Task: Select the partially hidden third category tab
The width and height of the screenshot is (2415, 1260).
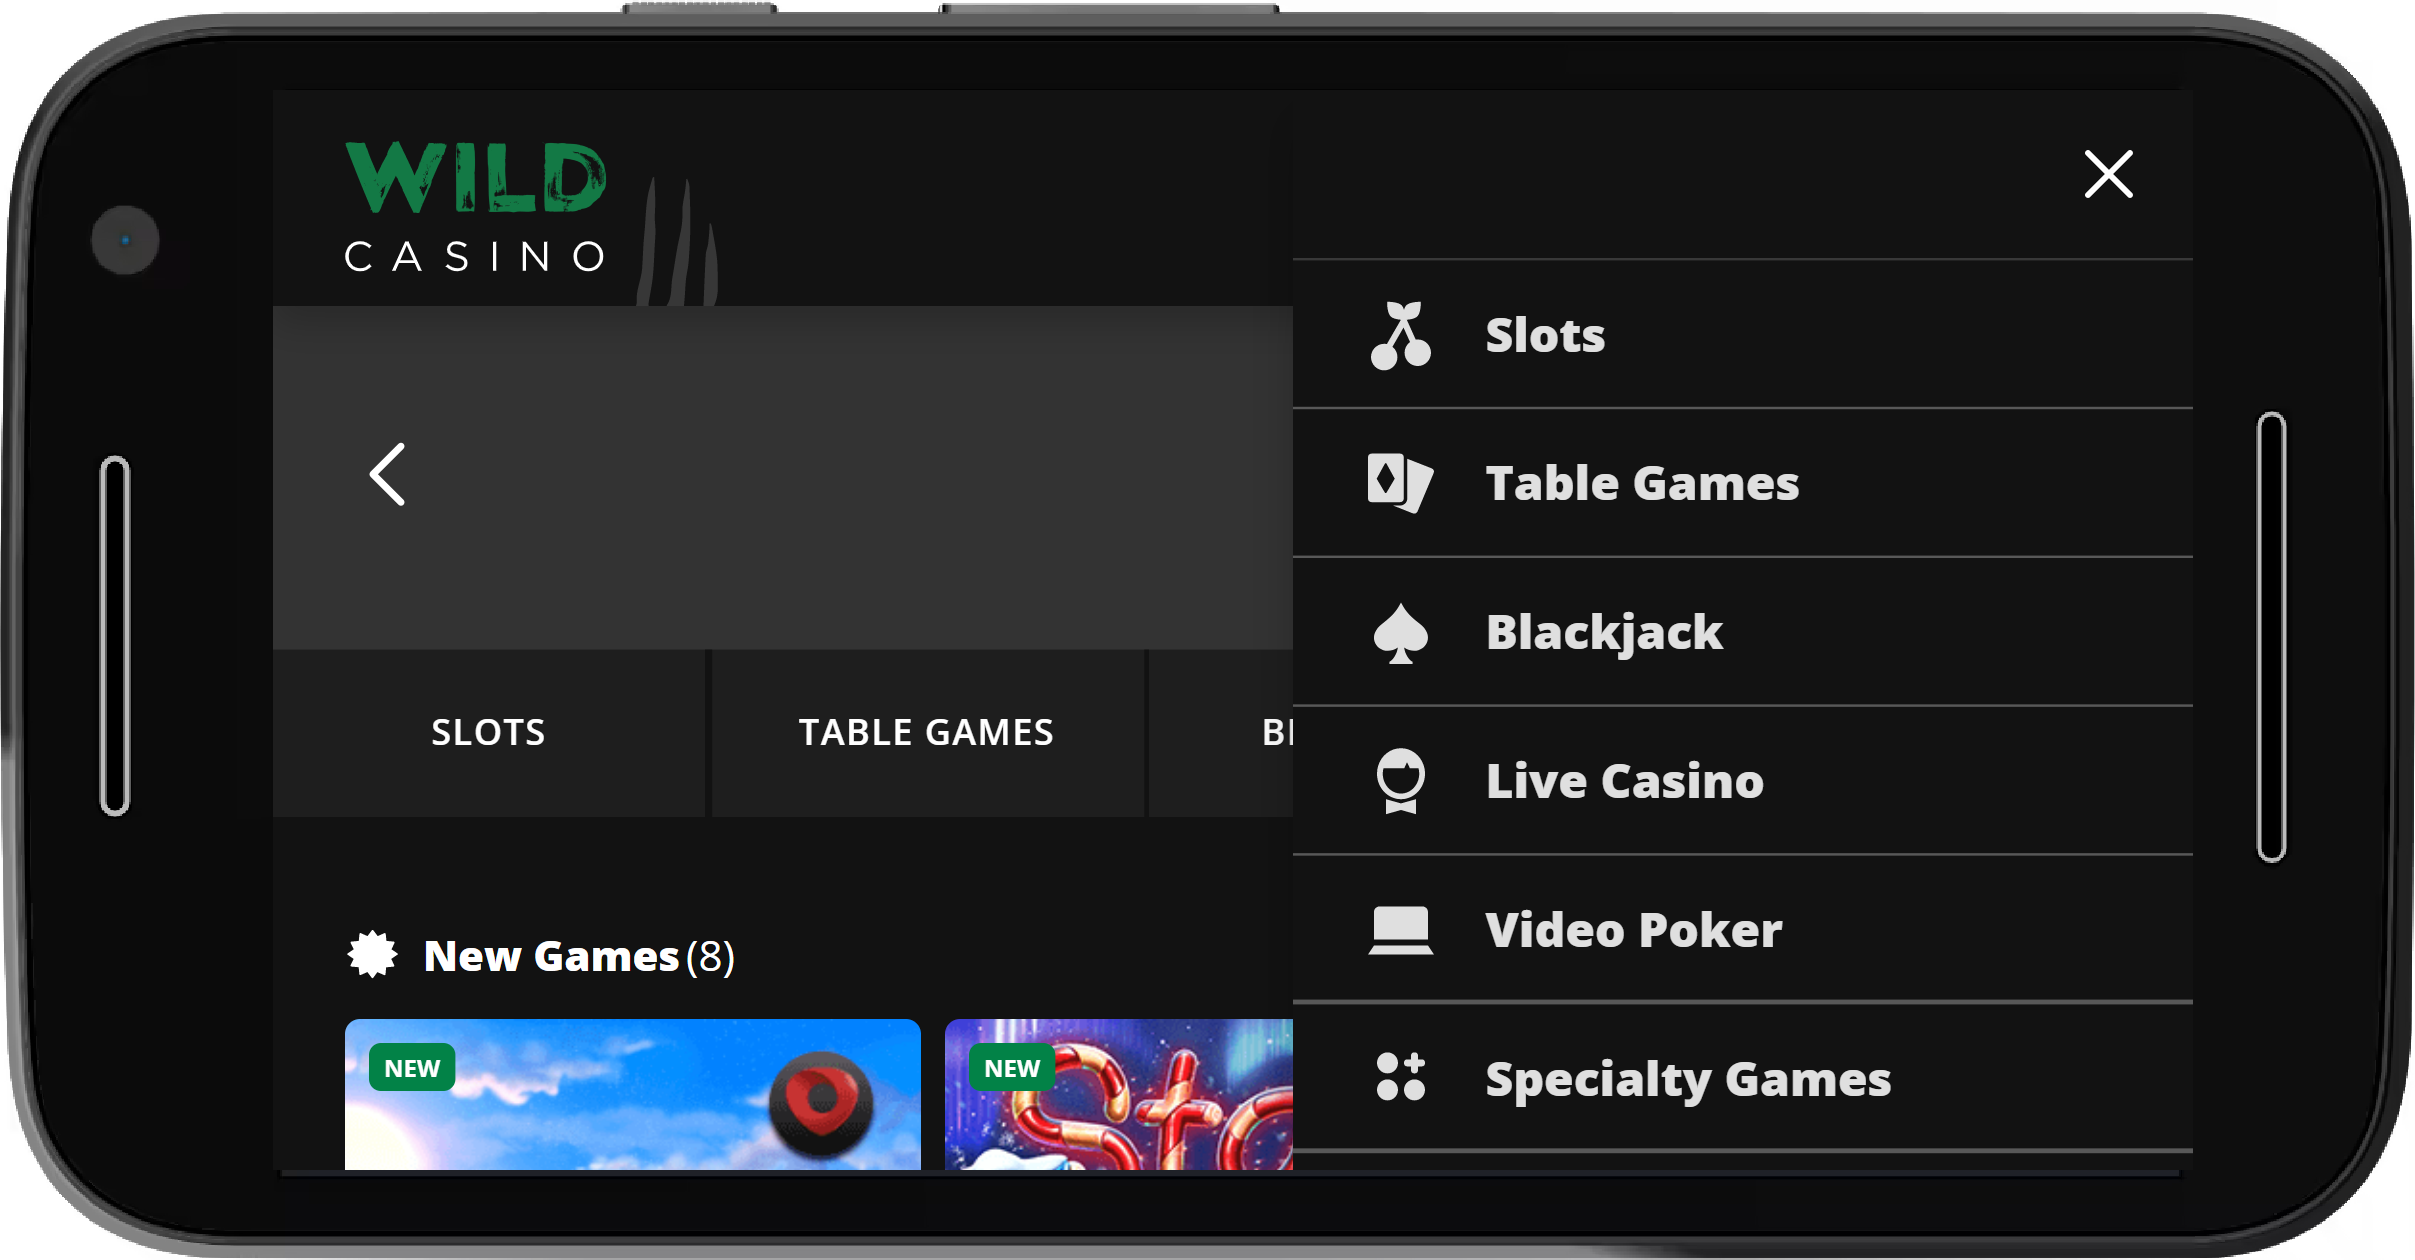Action: coord(1222,733)
